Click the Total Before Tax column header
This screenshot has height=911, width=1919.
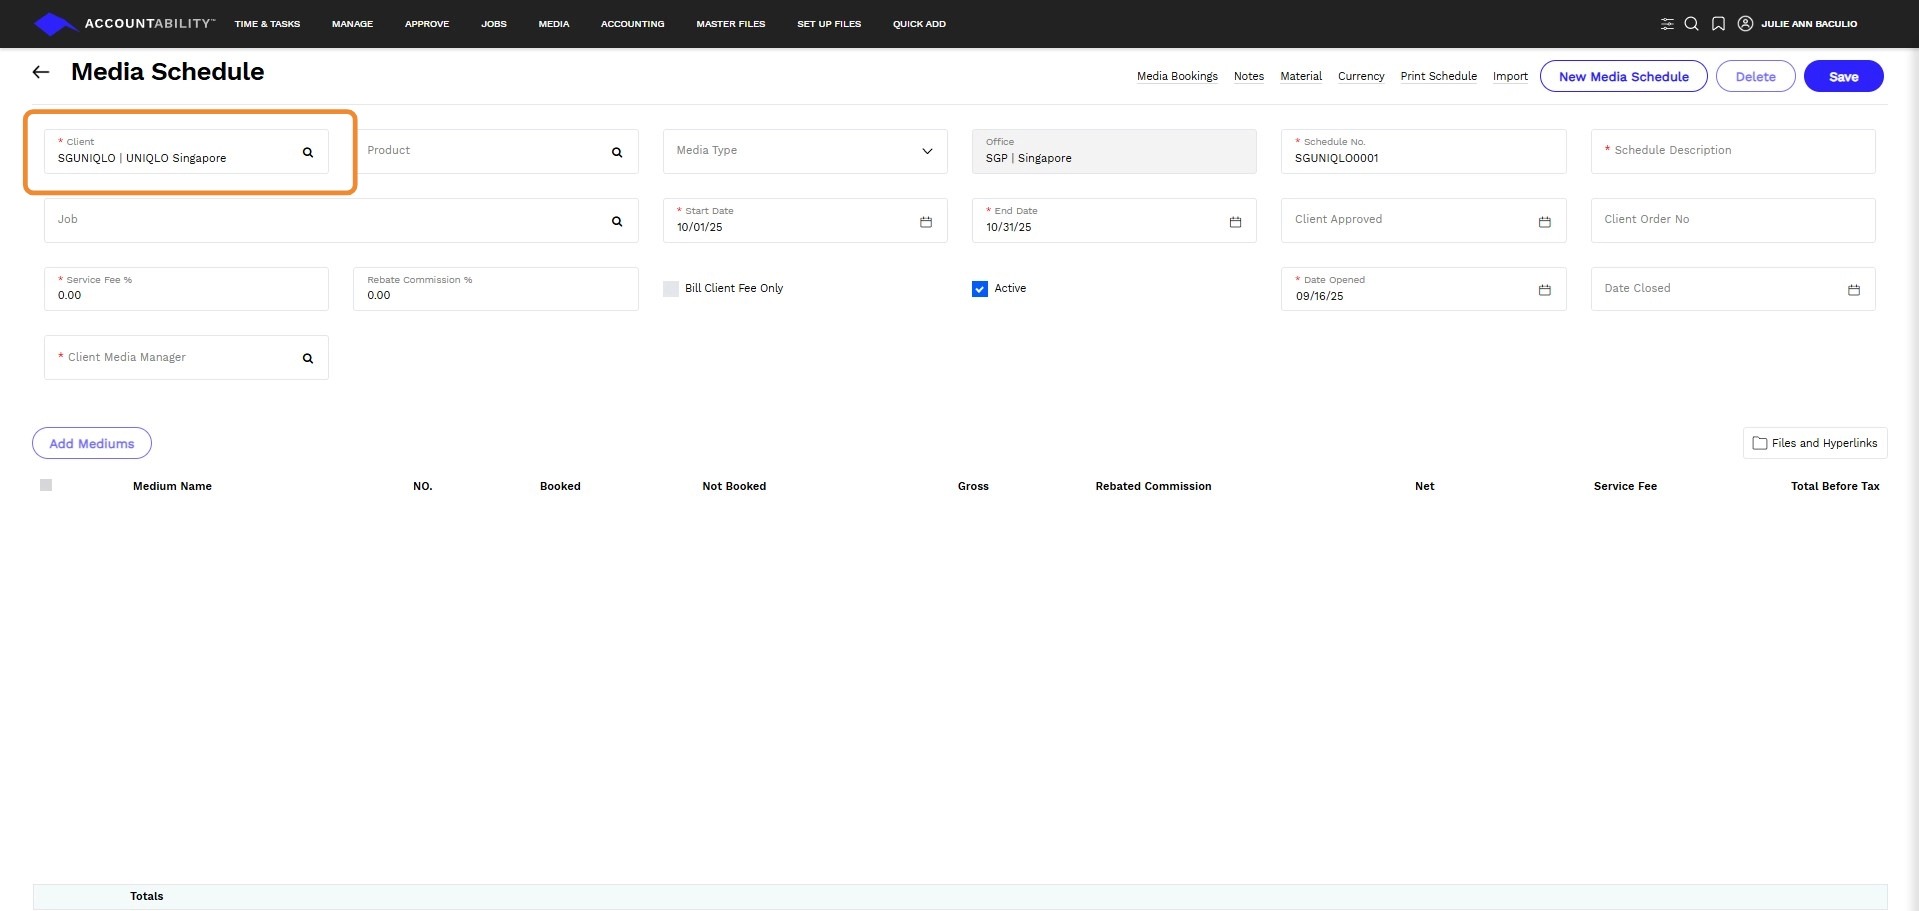pyautogui.click(x=1835, y=486)
